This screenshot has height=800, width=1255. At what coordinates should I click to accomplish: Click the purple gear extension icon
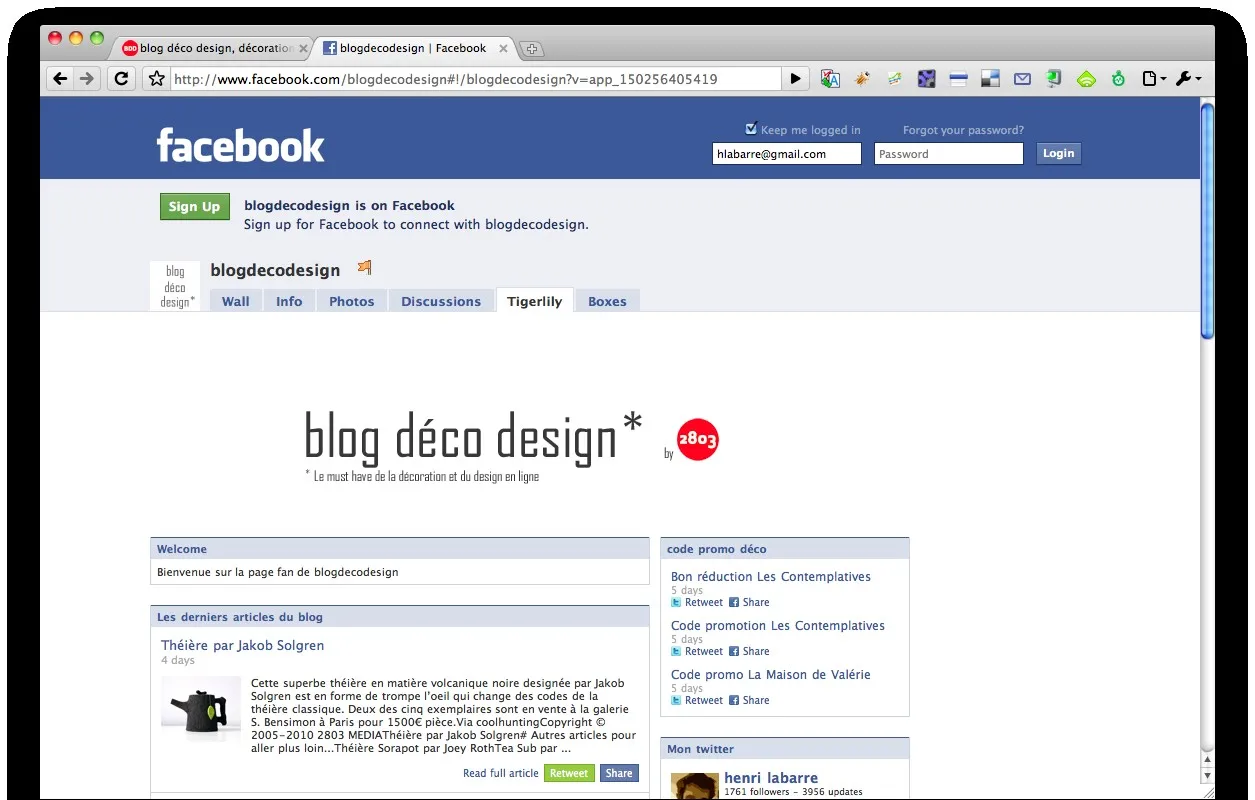click(x=926, y=79)
